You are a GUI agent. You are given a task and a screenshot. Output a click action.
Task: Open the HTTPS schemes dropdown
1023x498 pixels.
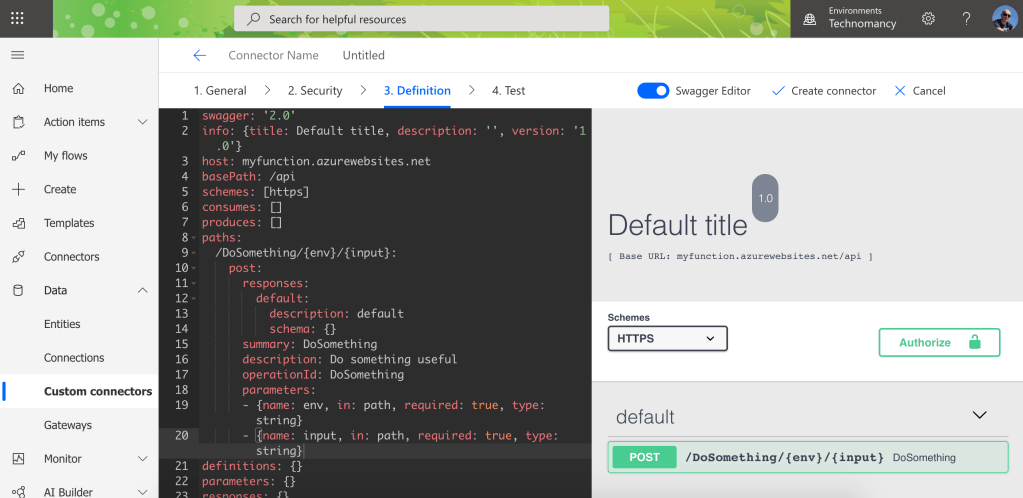(667, 339)
